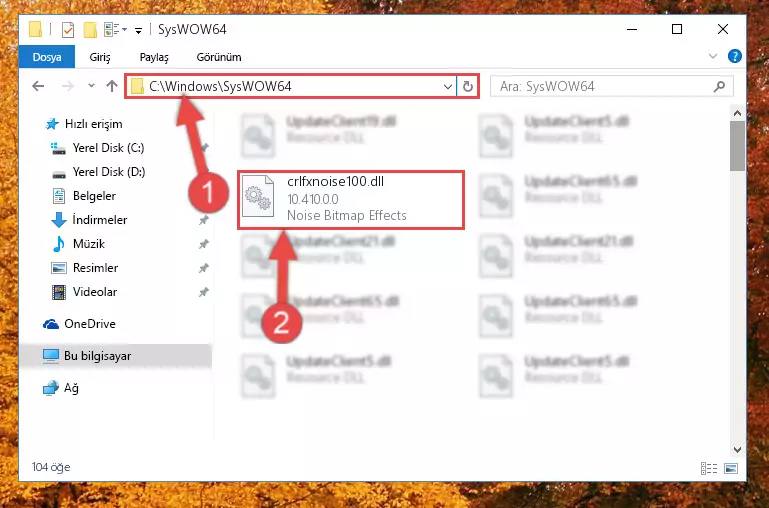The height and width of the screenshot is (508, 769).
Task: Click the folder icon in title bar
Action: [35, 29]
